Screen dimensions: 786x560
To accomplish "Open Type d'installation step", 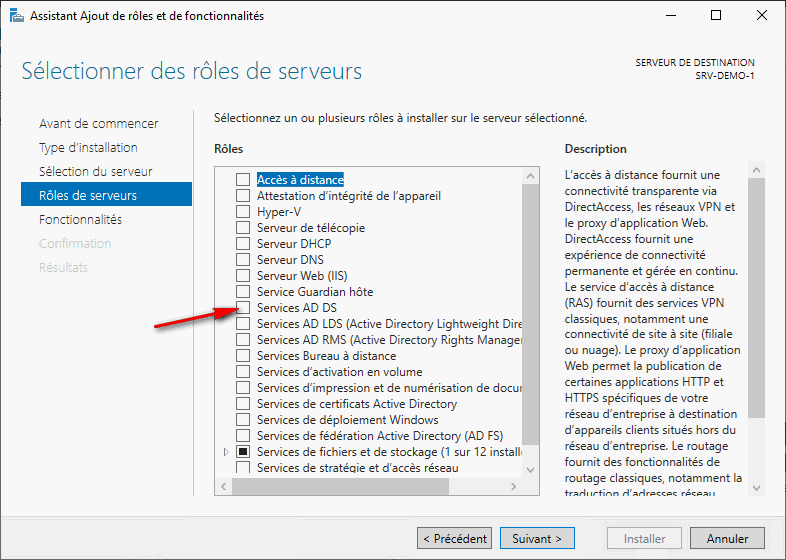I will [88, 147].
